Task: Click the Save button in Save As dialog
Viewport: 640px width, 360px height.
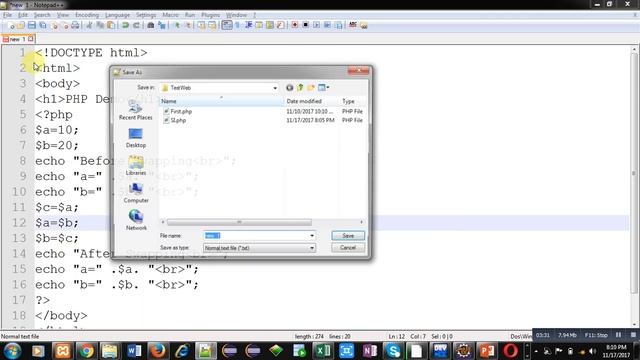Action: pos(348,236)
